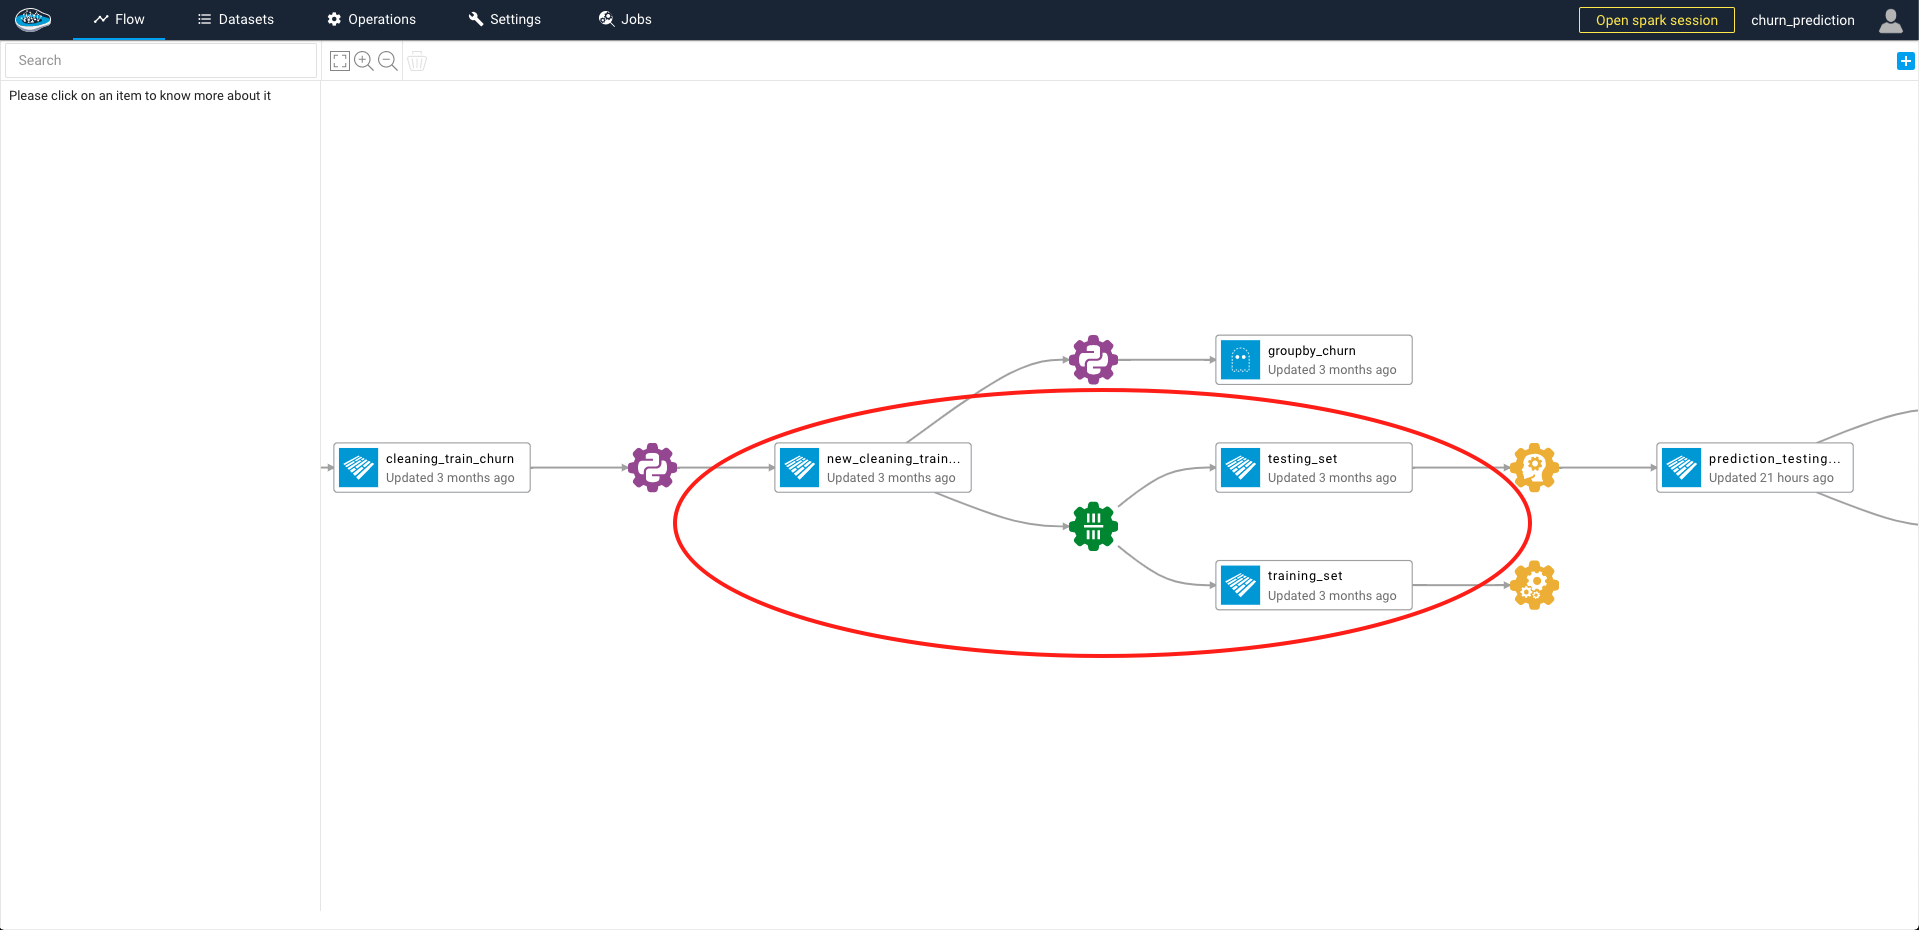Screen dimensions: 1919x930
Task: Click the Search input field
Action: [160, 60]
